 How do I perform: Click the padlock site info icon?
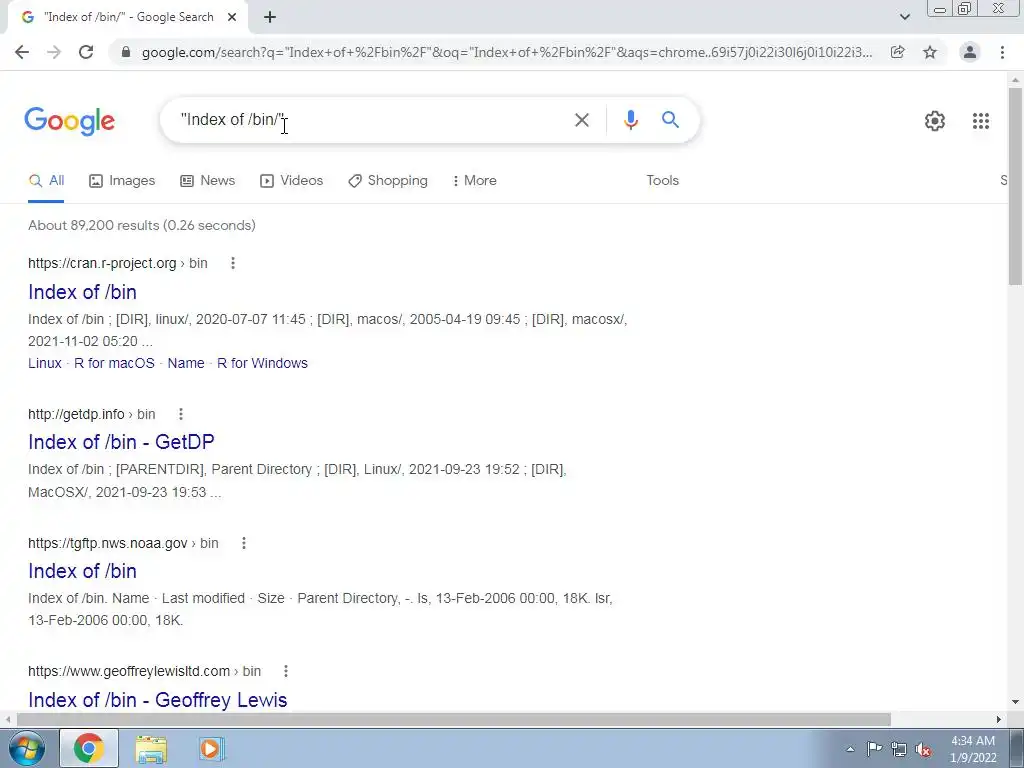[126, 52]
